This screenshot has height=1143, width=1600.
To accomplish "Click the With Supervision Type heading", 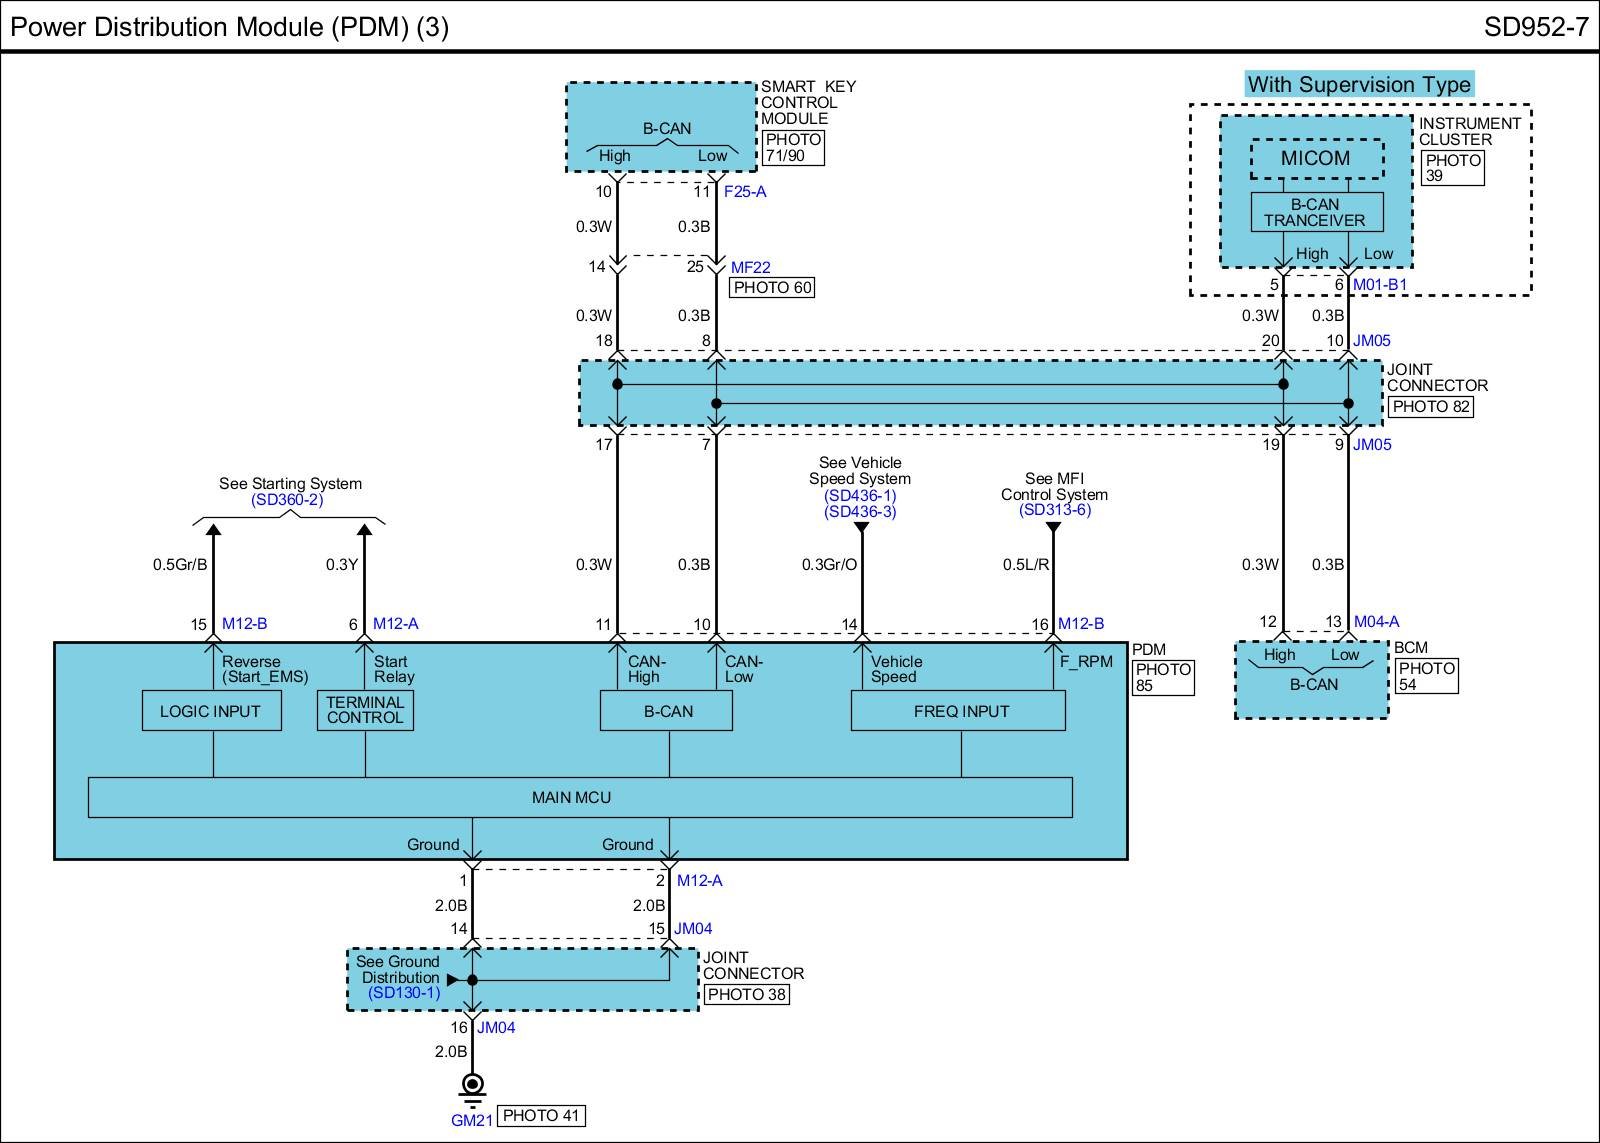I will [x=1358, y=85].
